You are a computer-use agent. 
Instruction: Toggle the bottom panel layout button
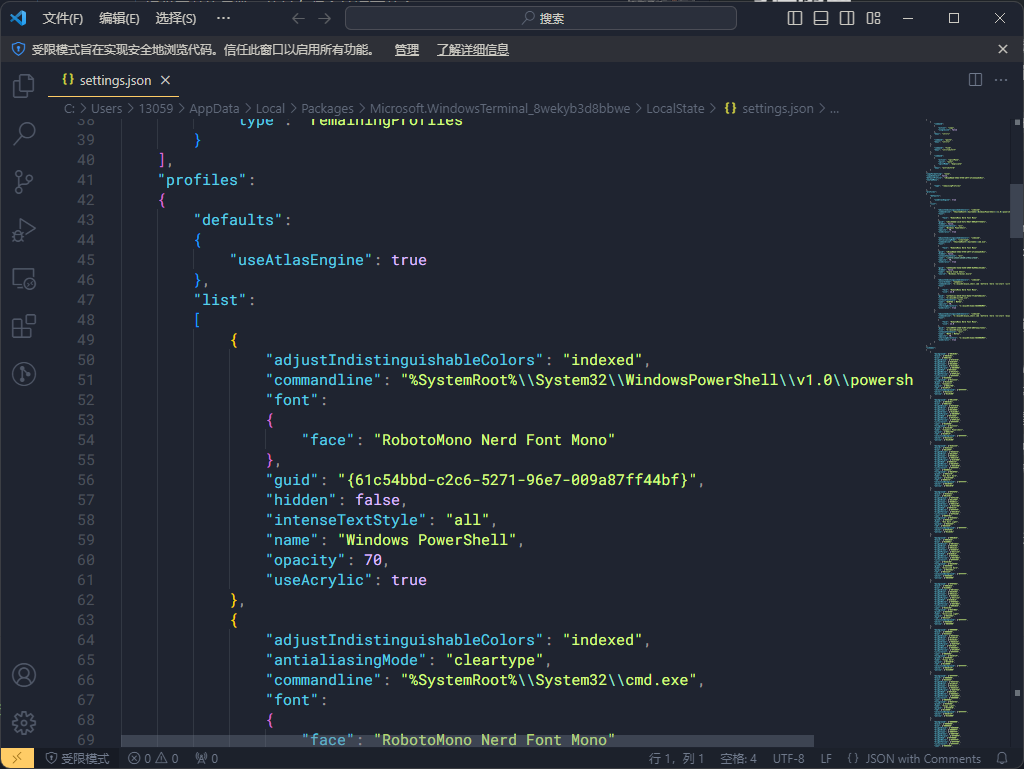click(821, 18)
